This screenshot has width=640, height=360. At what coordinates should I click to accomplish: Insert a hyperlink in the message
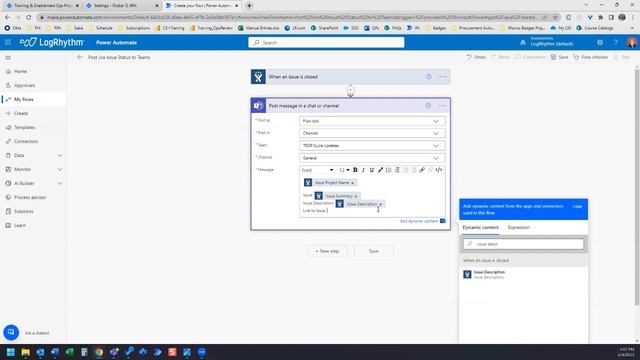[422, 170]
